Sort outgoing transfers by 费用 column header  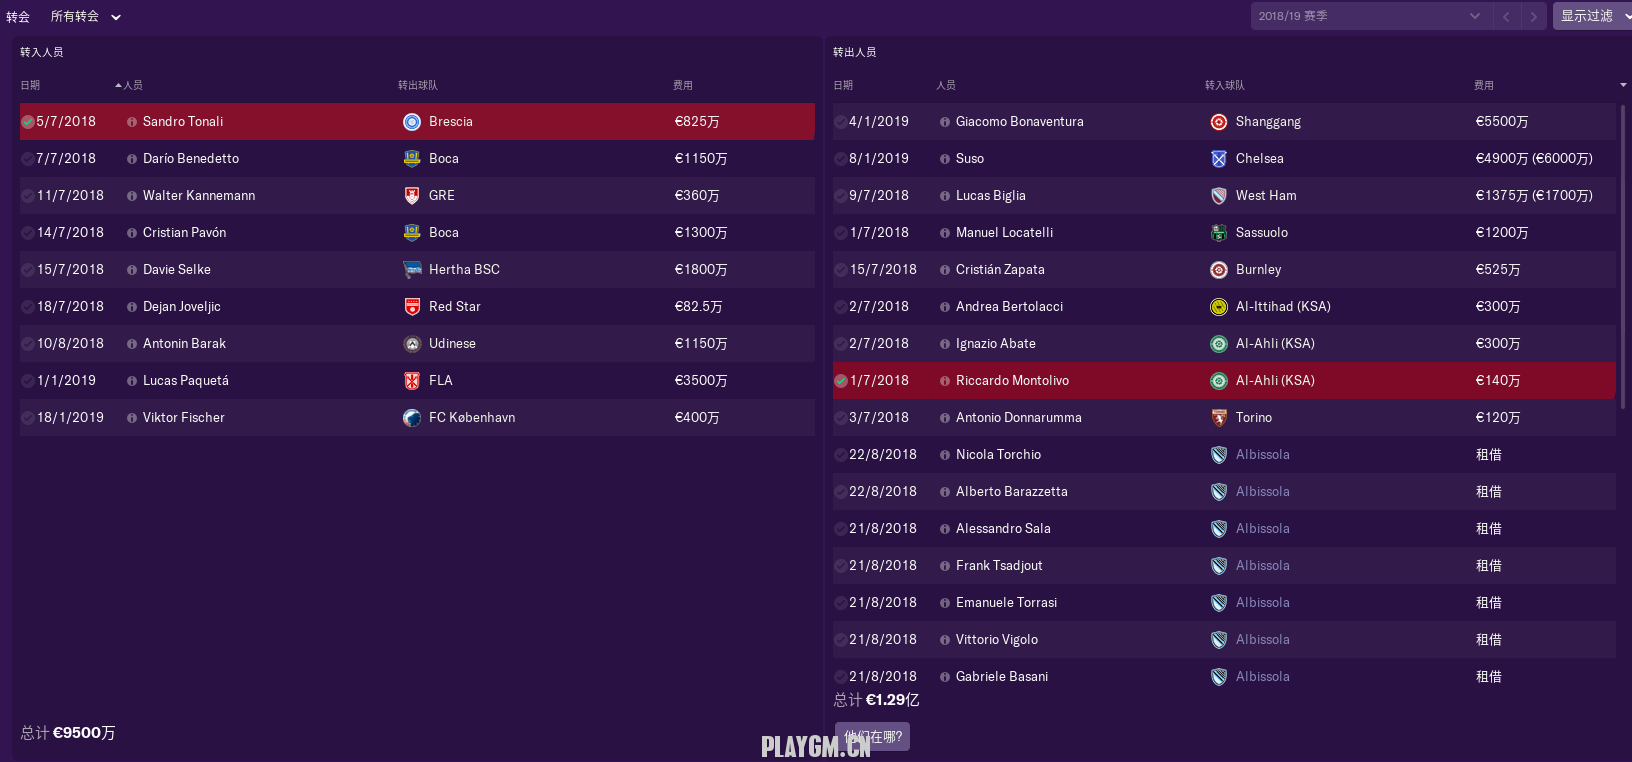(x=1483, y=86)
